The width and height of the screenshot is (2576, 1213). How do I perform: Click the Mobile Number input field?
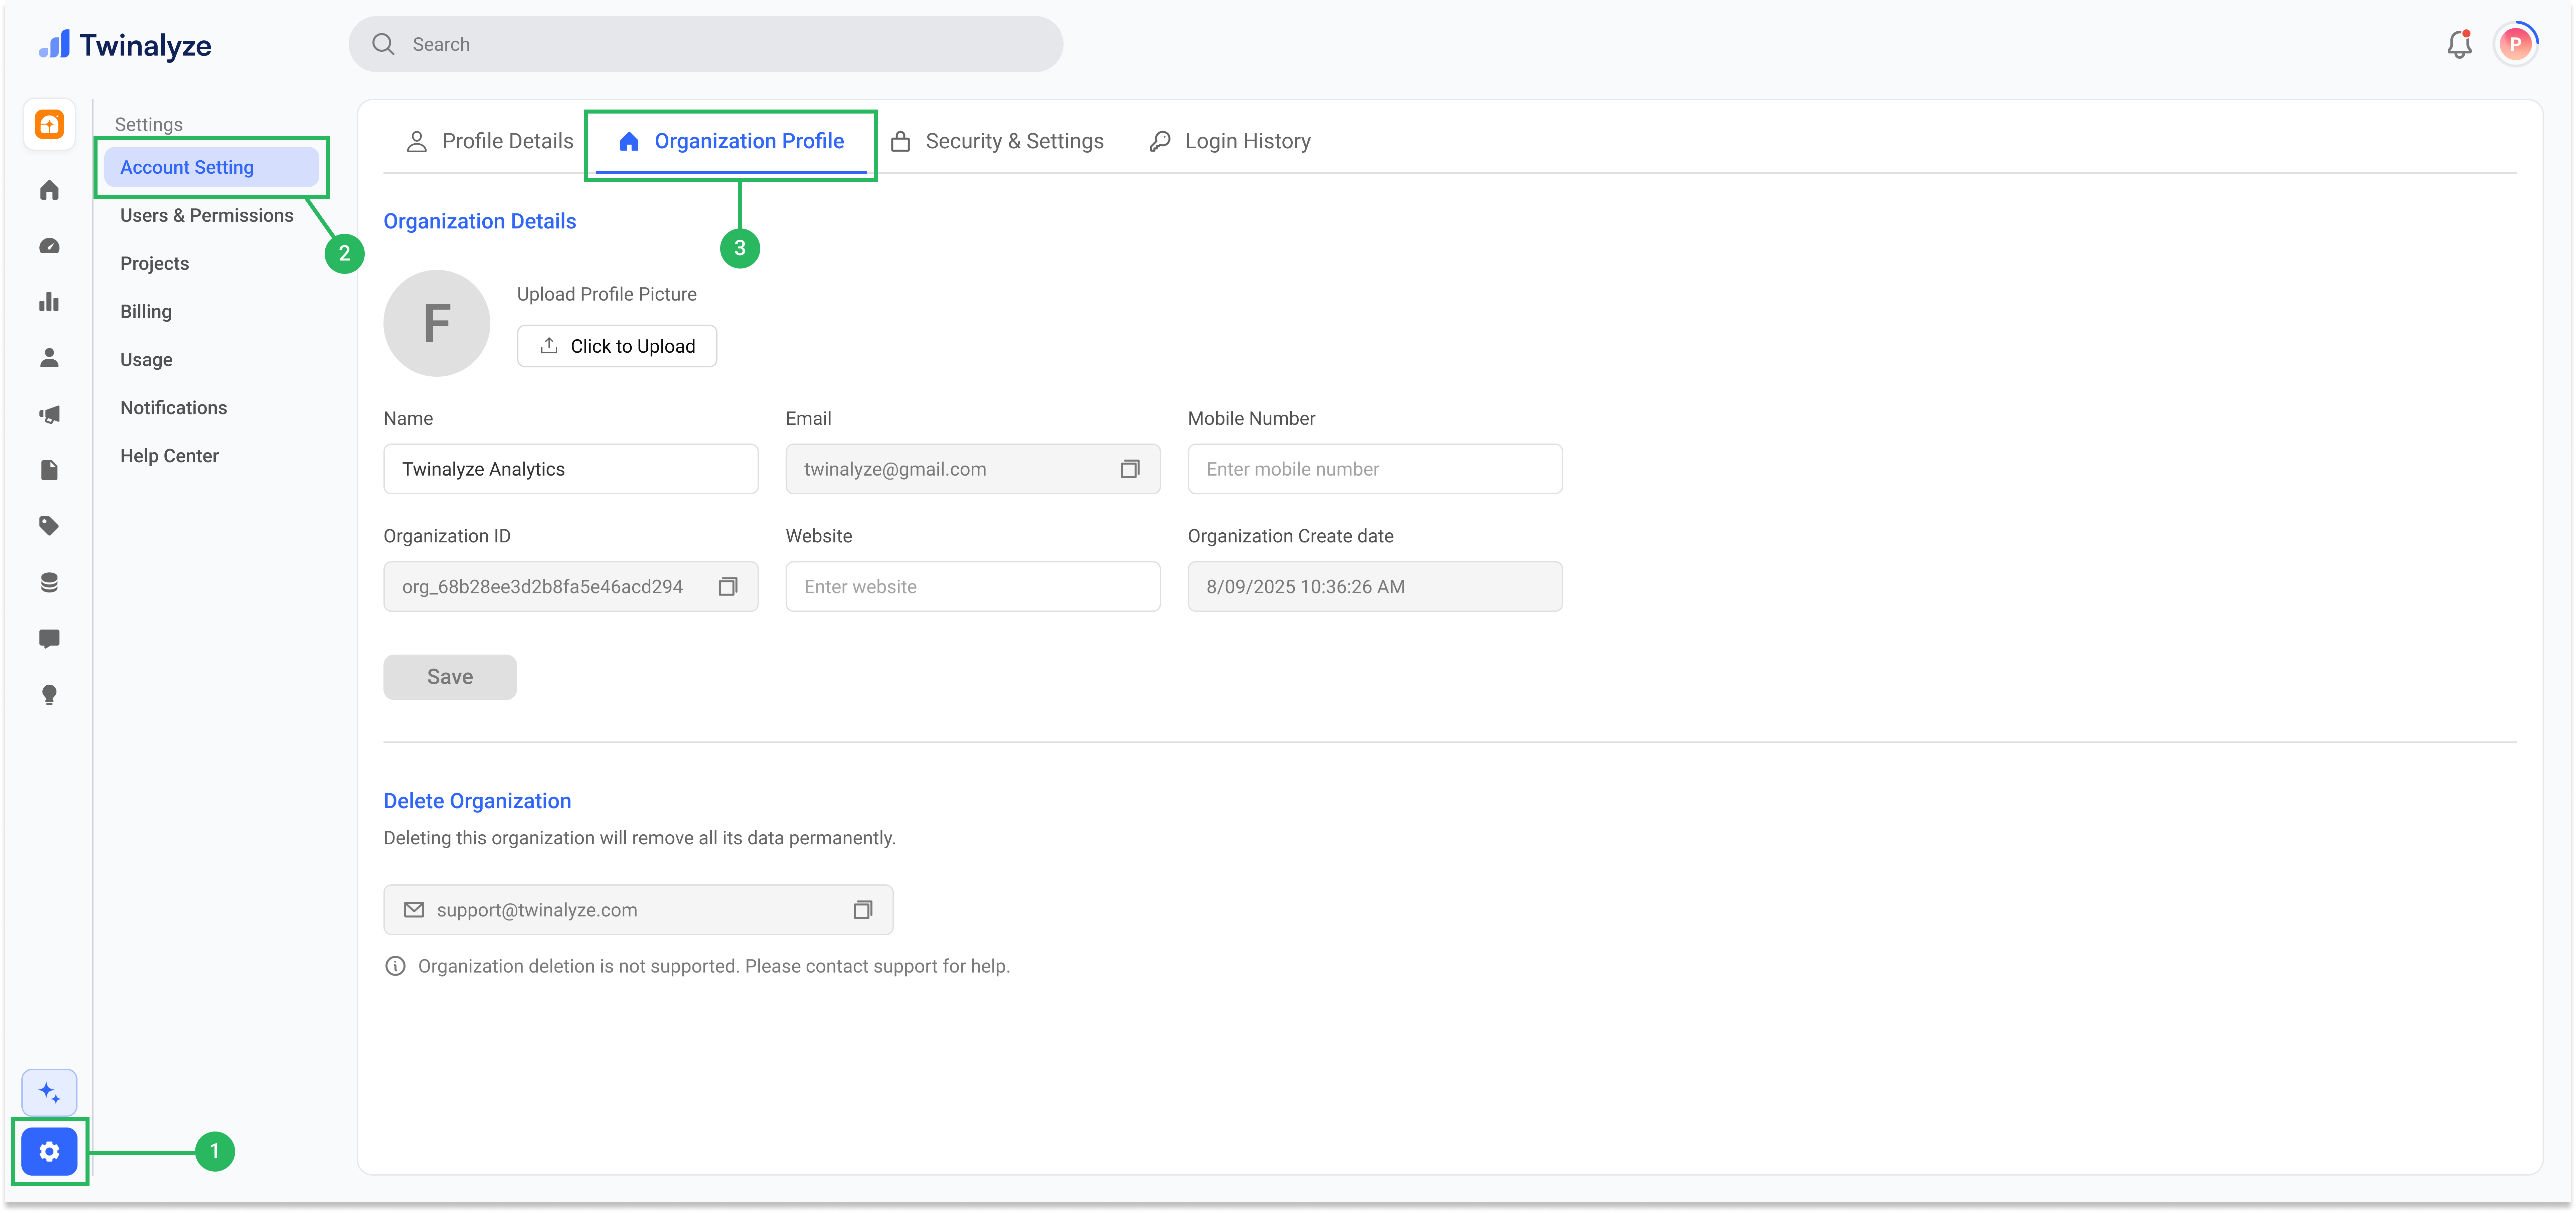[x=1375, y=469]
